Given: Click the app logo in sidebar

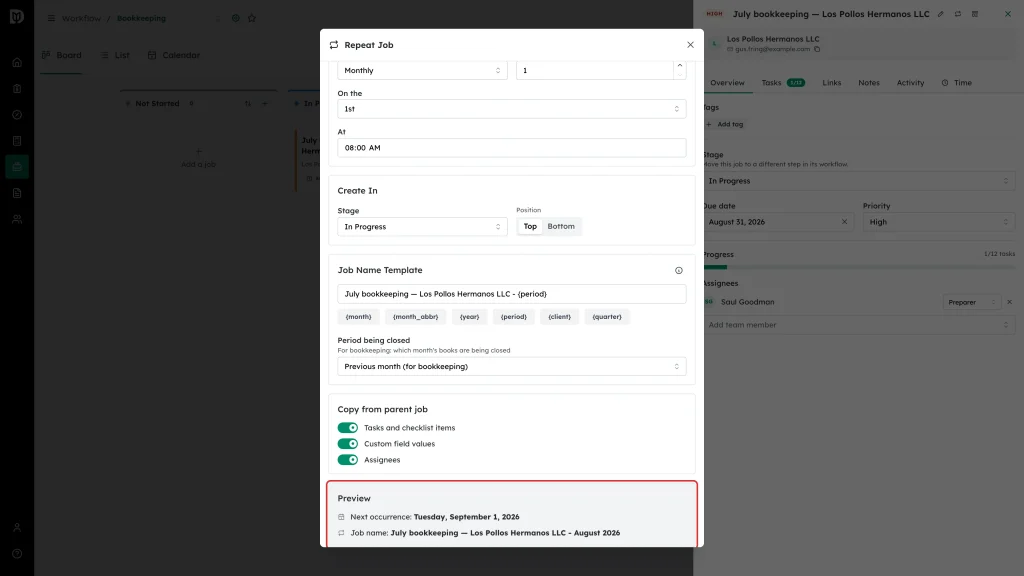Looking at the screenshot, I should point(17,16).
